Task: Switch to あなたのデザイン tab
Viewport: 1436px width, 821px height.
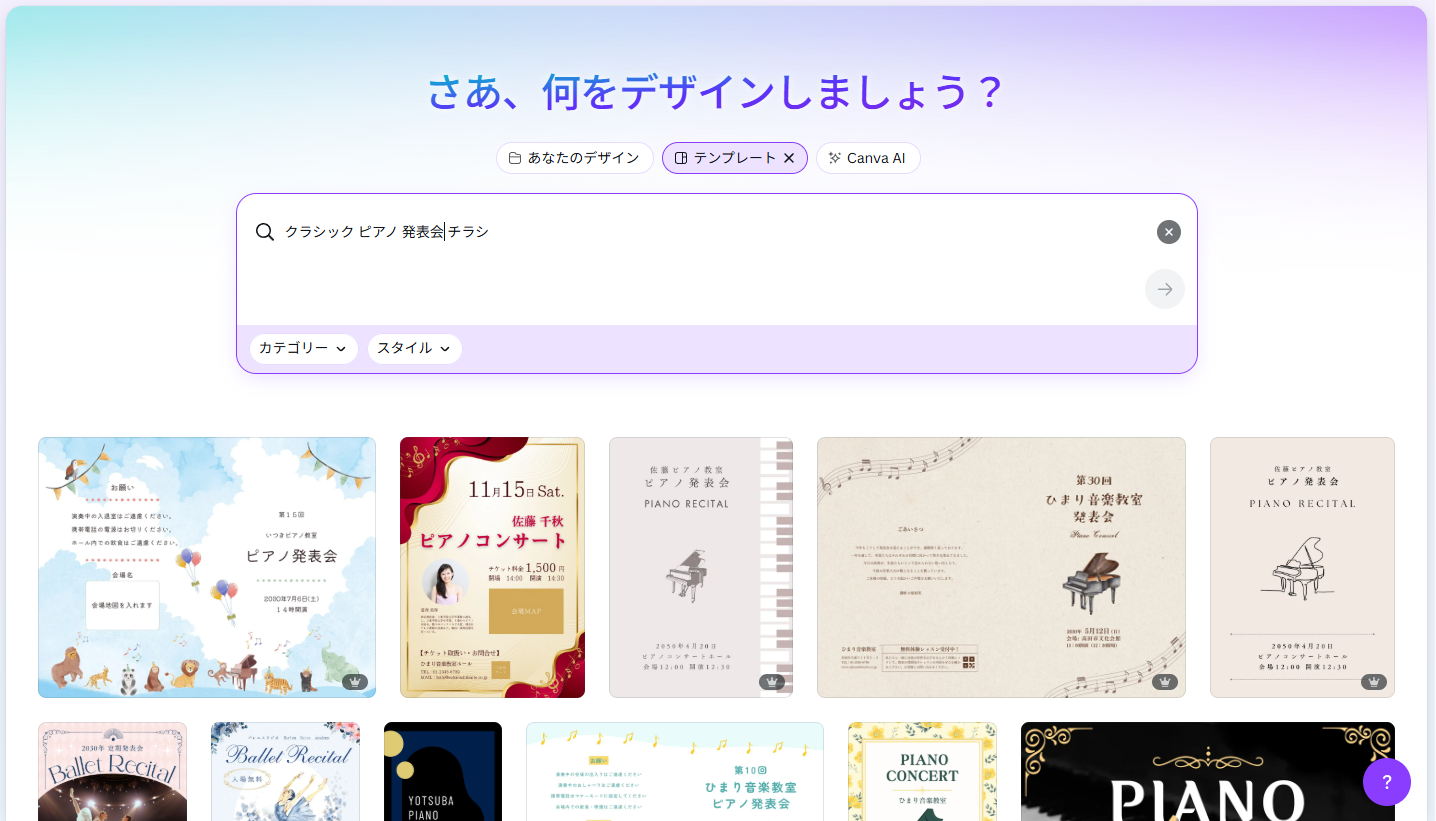Action: coord(574,158)
